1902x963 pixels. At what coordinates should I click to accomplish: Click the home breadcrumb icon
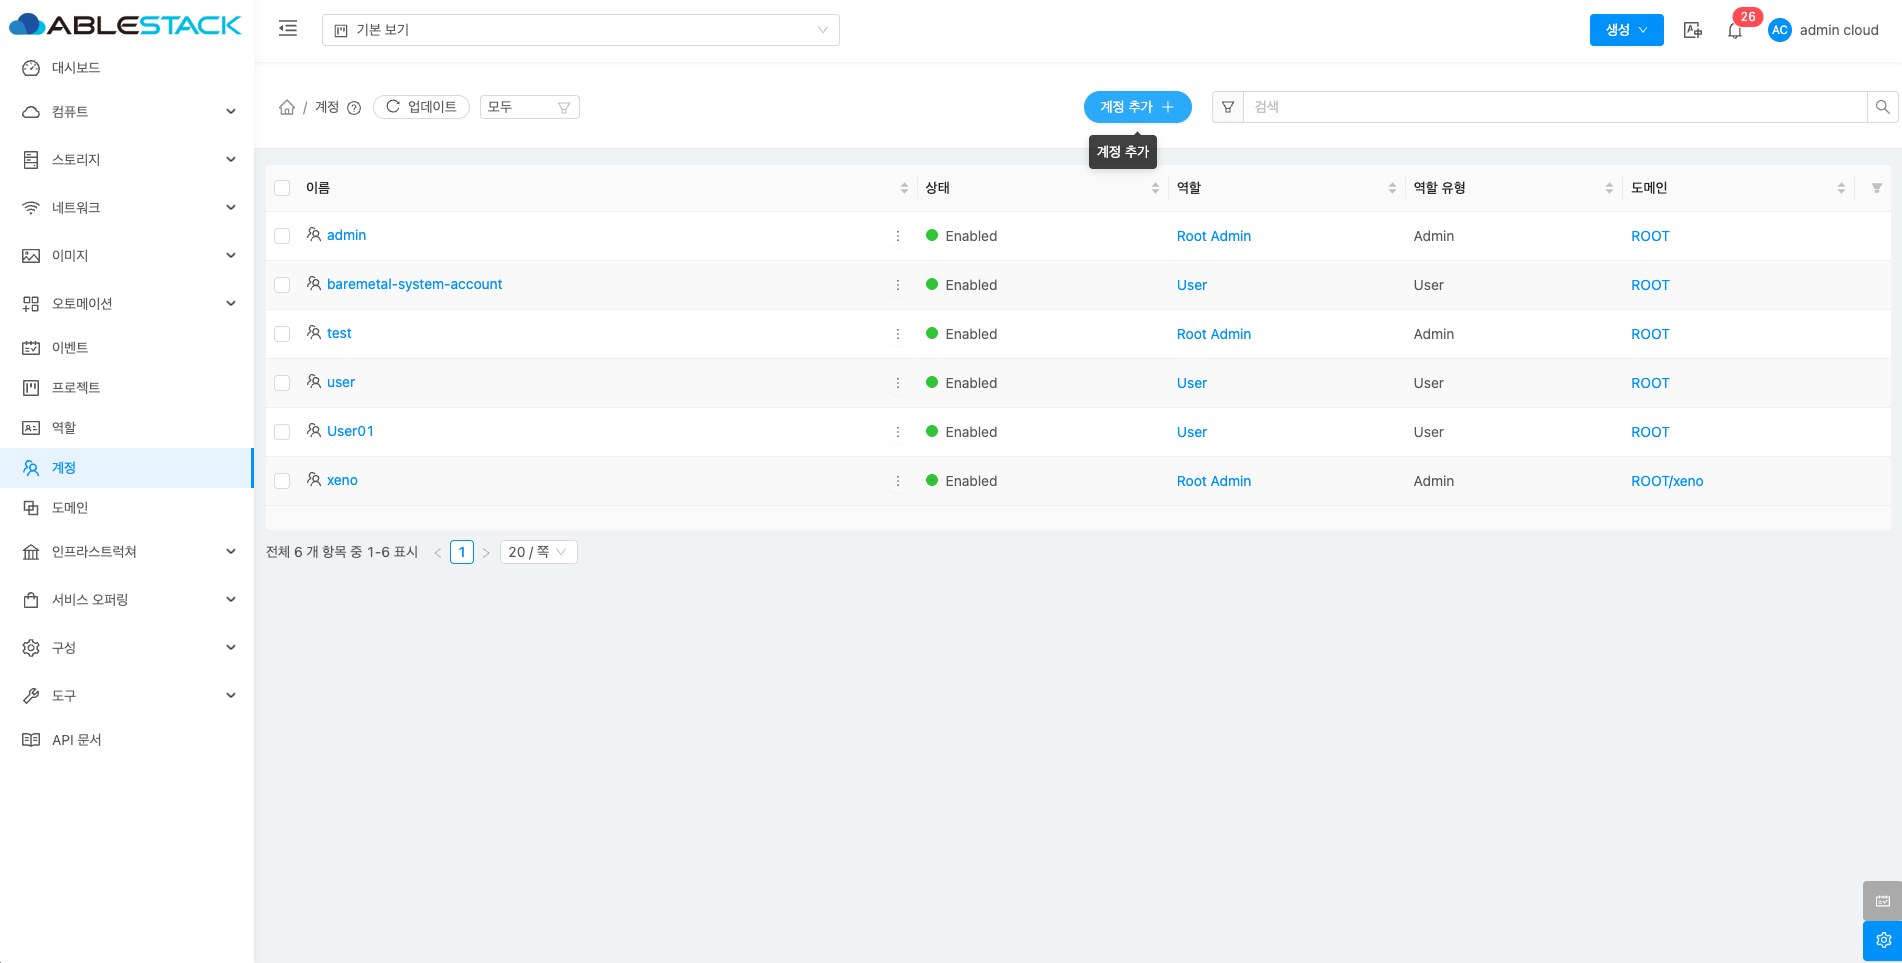pos(287,107)
